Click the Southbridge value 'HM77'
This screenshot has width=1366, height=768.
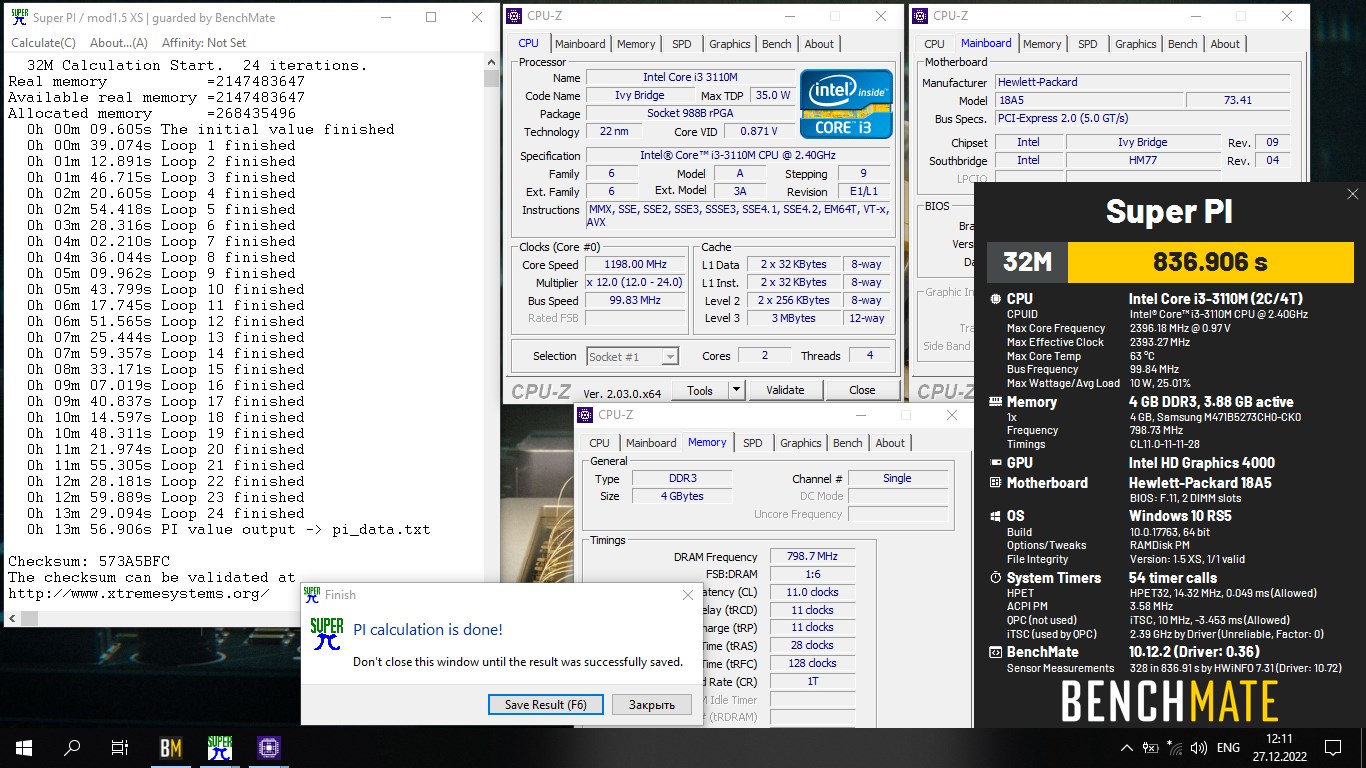[x=1142, y=160]
